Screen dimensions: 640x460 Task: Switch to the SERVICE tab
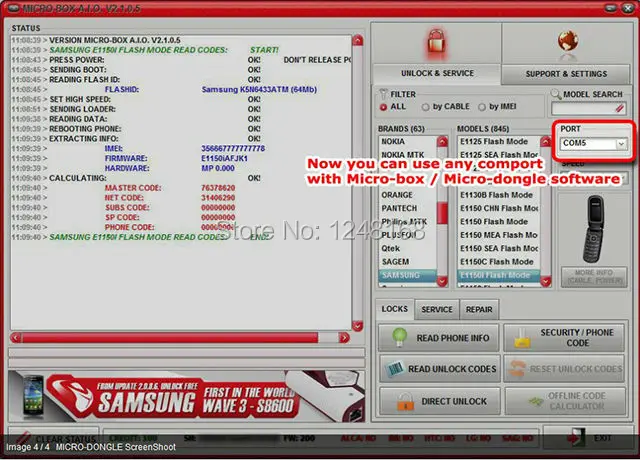437,310
